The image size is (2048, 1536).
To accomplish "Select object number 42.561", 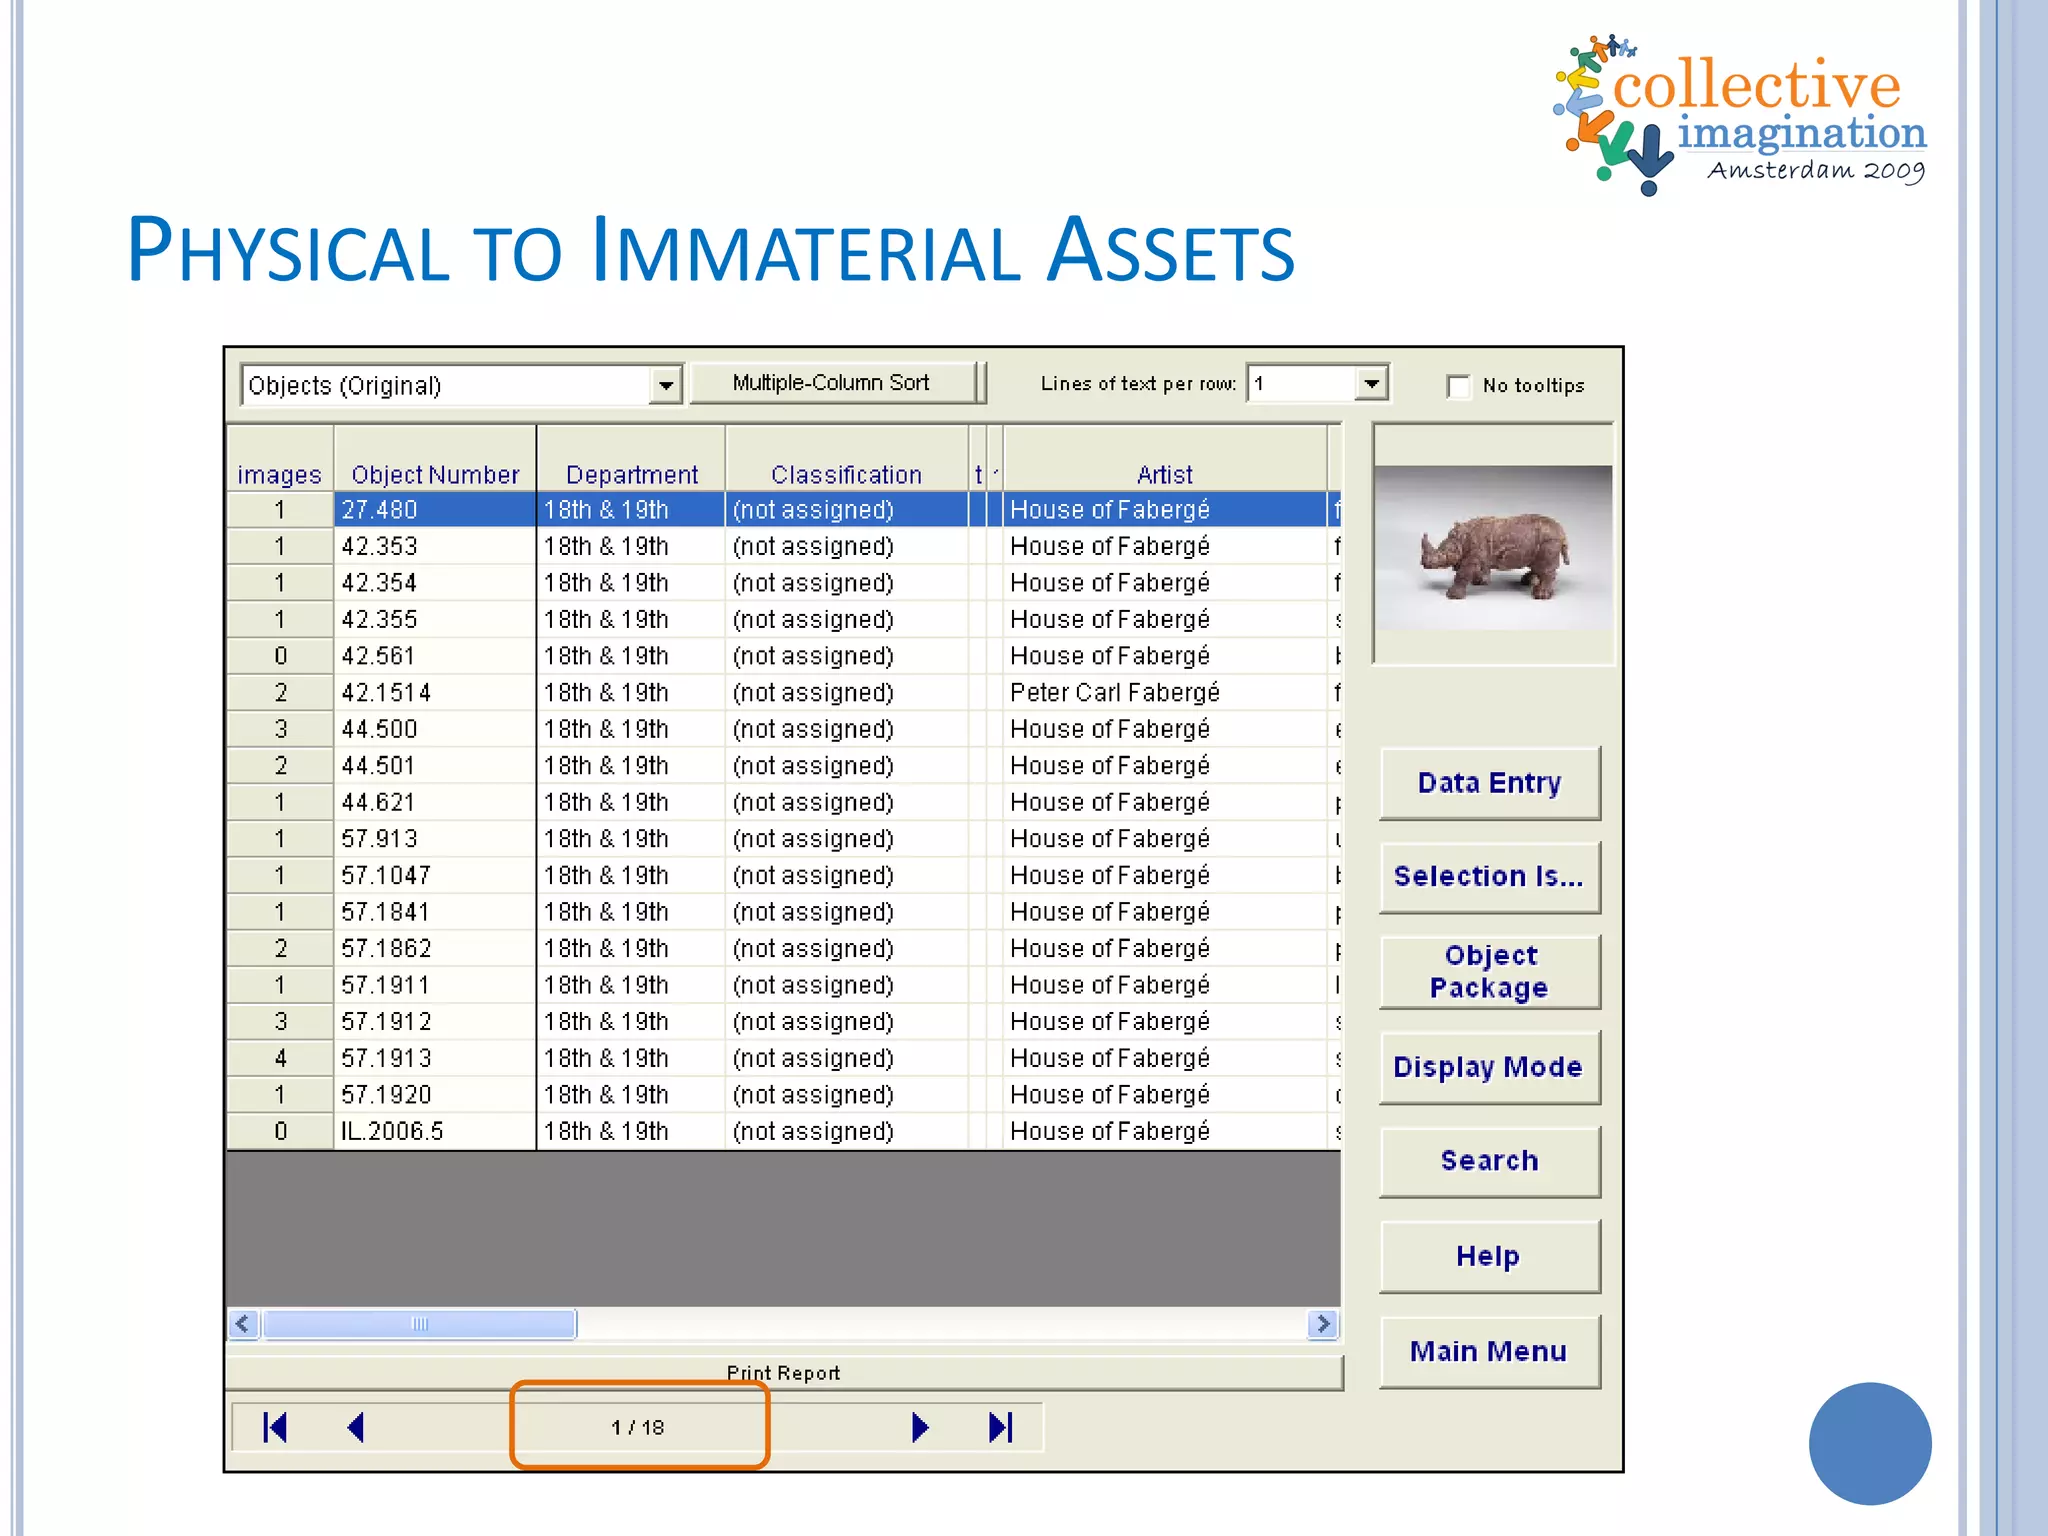I will click(x=435, y=656).
